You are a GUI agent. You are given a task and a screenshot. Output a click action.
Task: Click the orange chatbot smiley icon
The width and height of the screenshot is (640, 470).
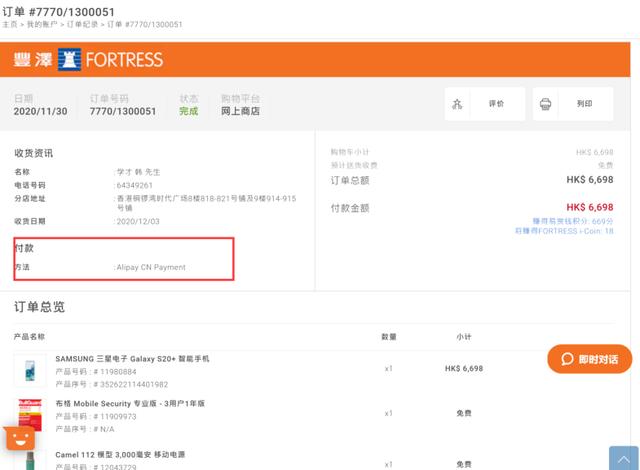pos(19,439)
